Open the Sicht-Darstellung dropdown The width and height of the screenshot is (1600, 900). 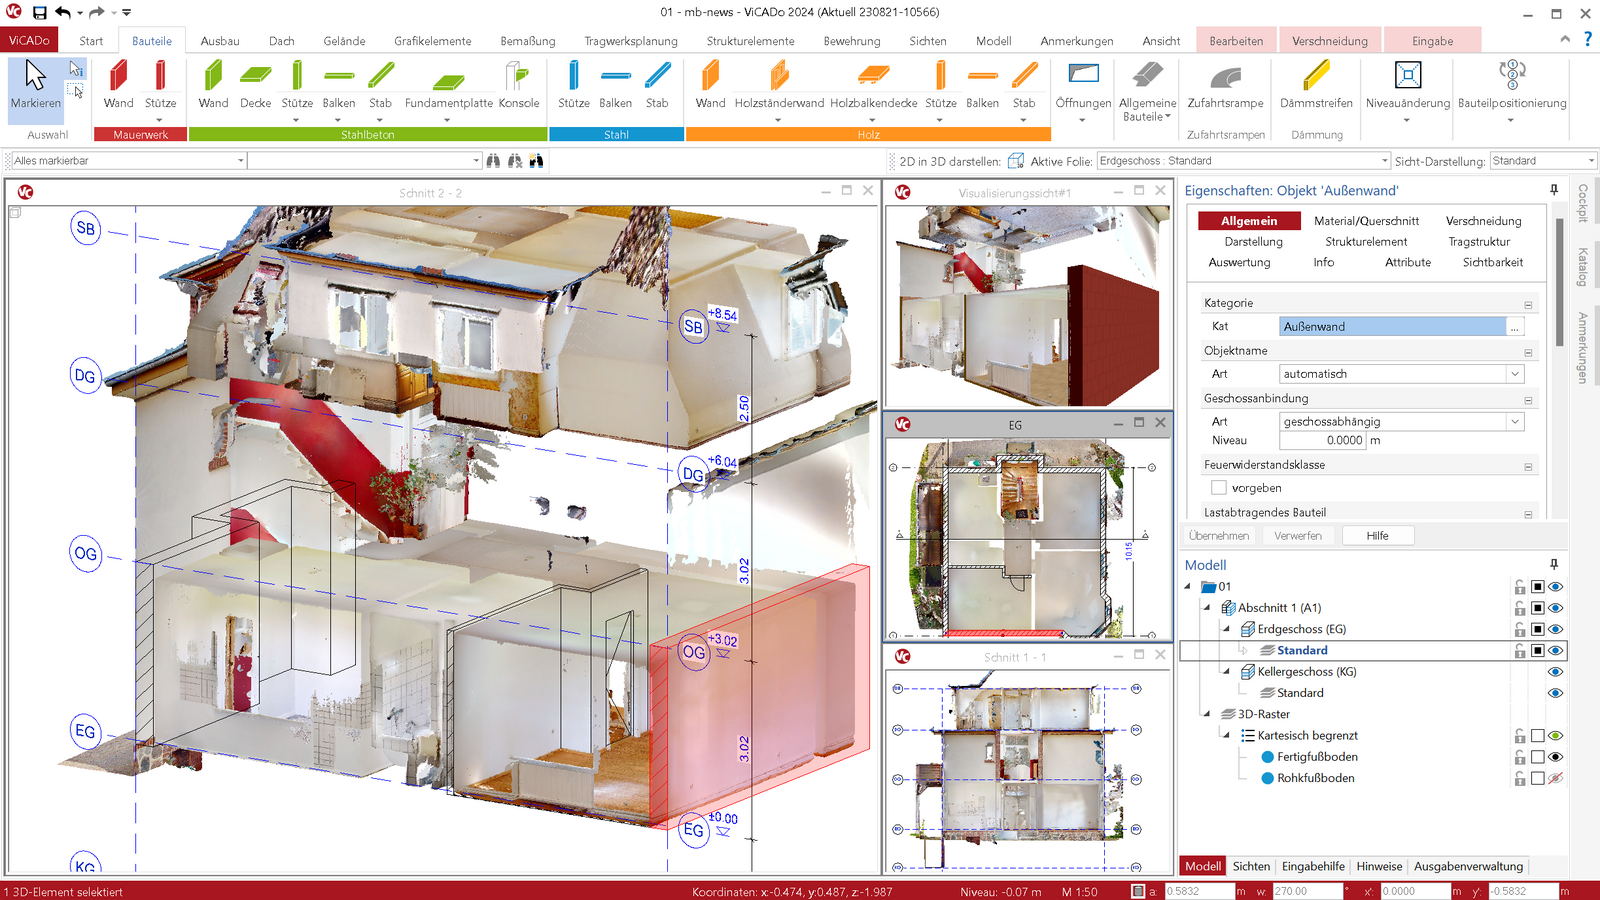pyautogui.click(x=1591, y=161)
